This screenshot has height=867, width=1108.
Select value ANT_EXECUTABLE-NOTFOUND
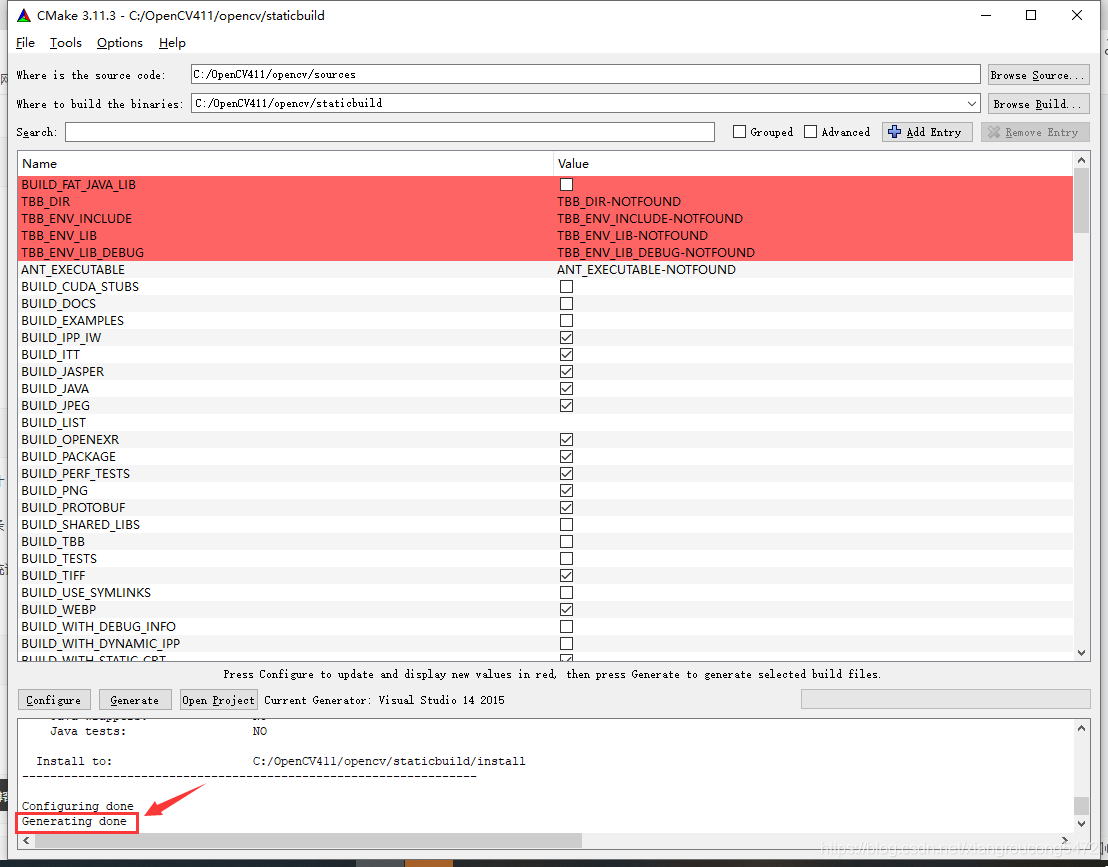[647, 269]
